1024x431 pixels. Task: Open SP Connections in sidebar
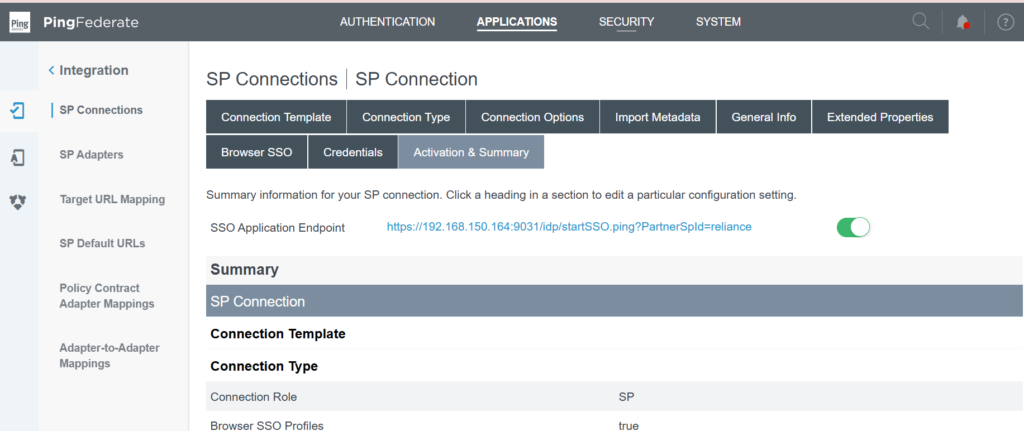coord(101,110)
